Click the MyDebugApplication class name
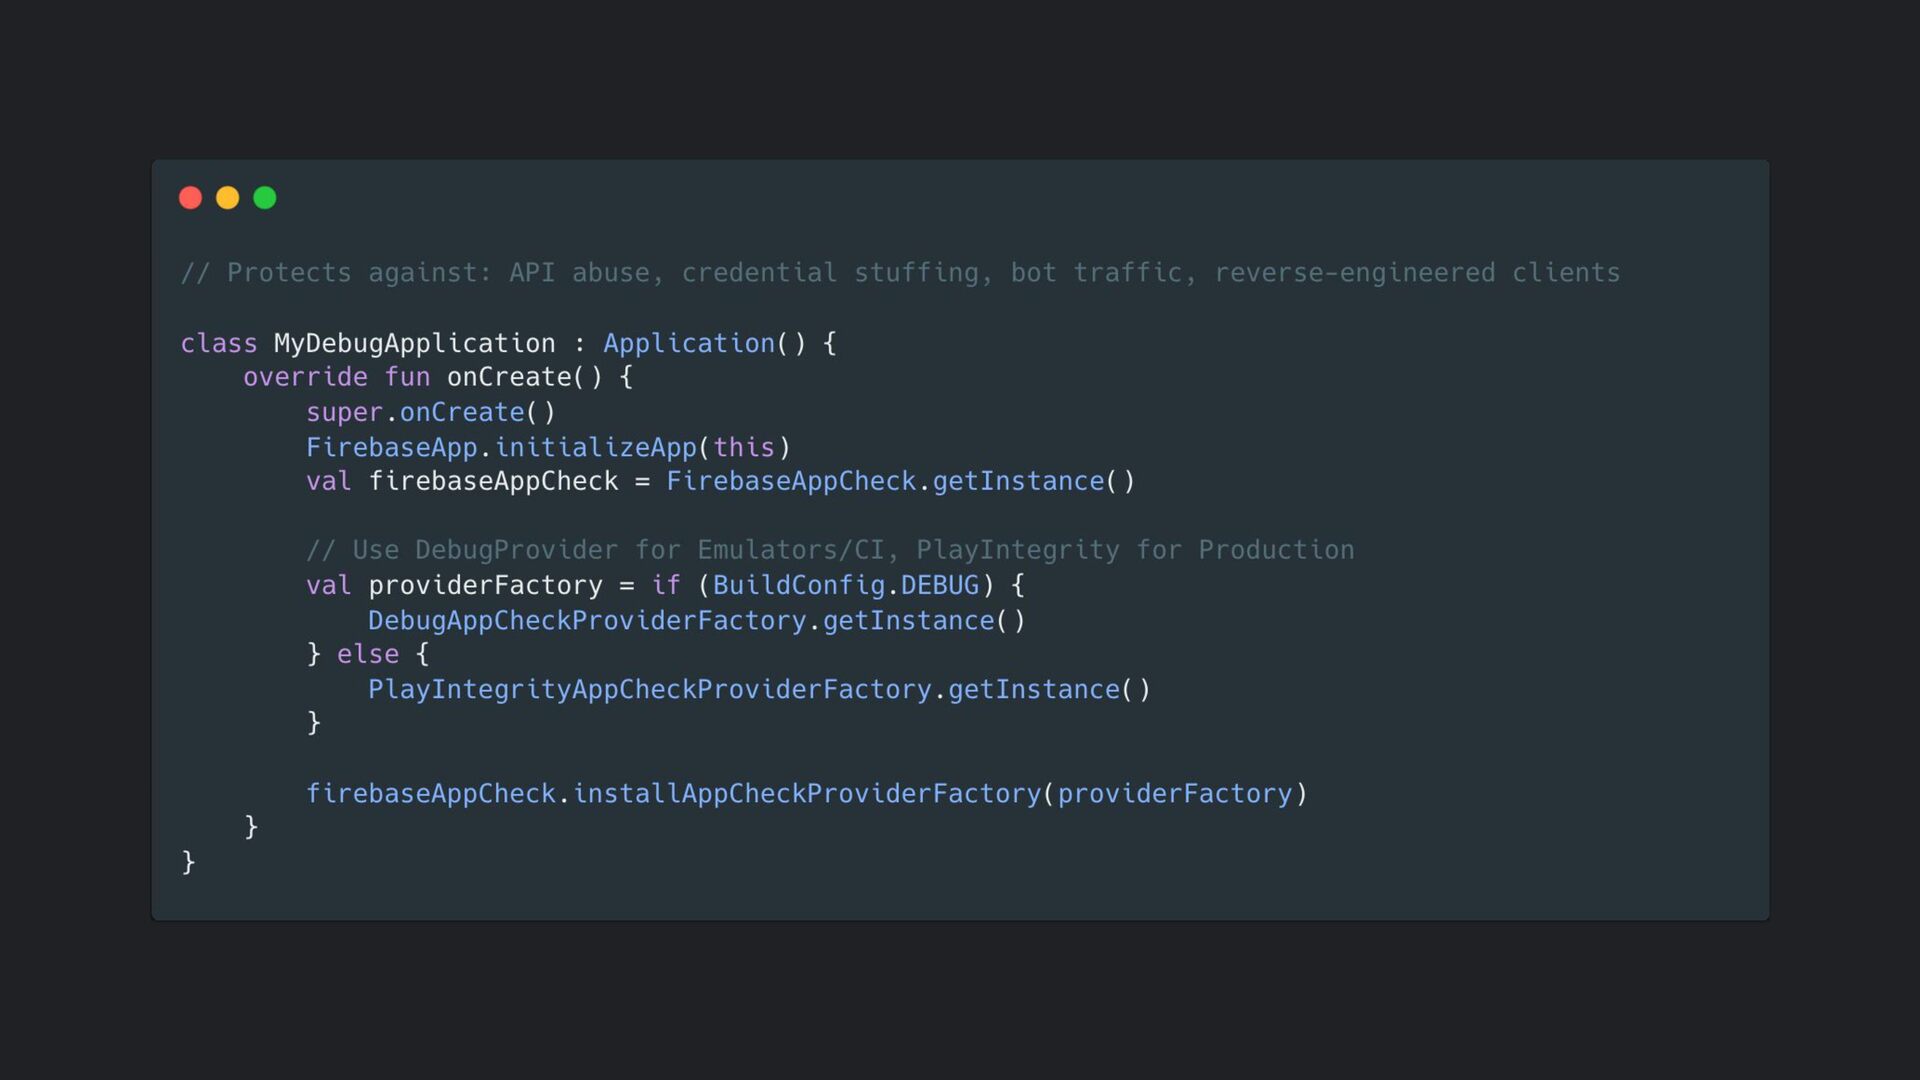 pos(414,343)
